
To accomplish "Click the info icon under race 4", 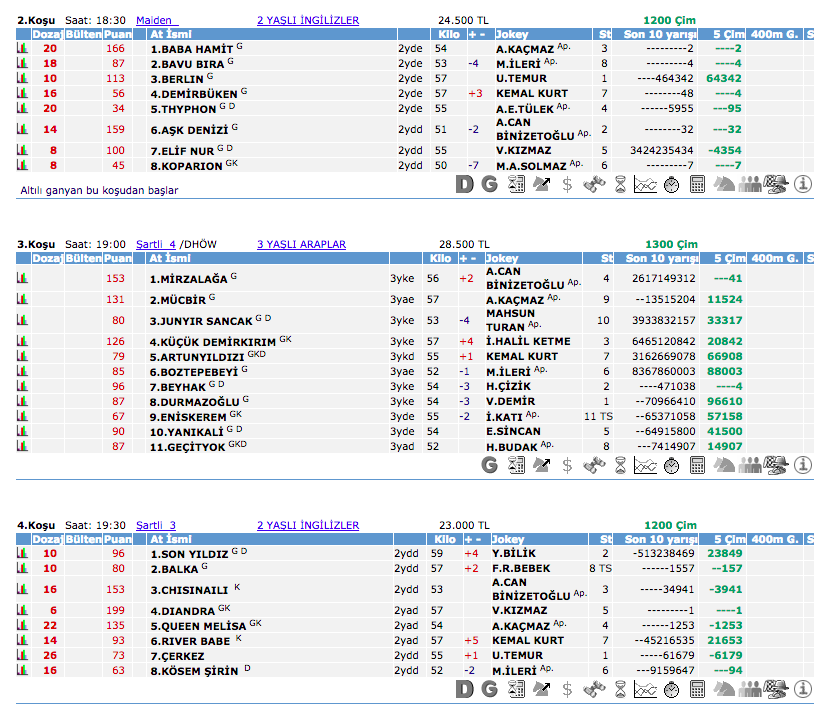I will pos(802,688).
